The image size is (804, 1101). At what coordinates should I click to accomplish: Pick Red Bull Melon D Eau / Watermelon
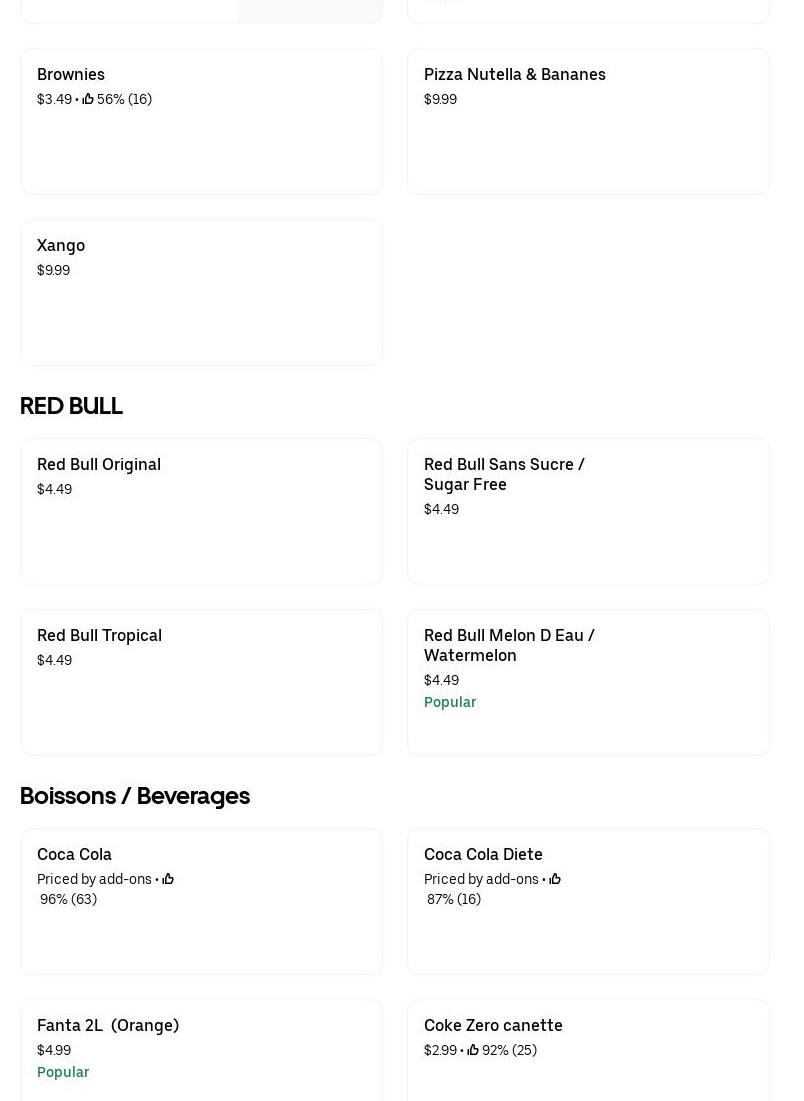509,645
